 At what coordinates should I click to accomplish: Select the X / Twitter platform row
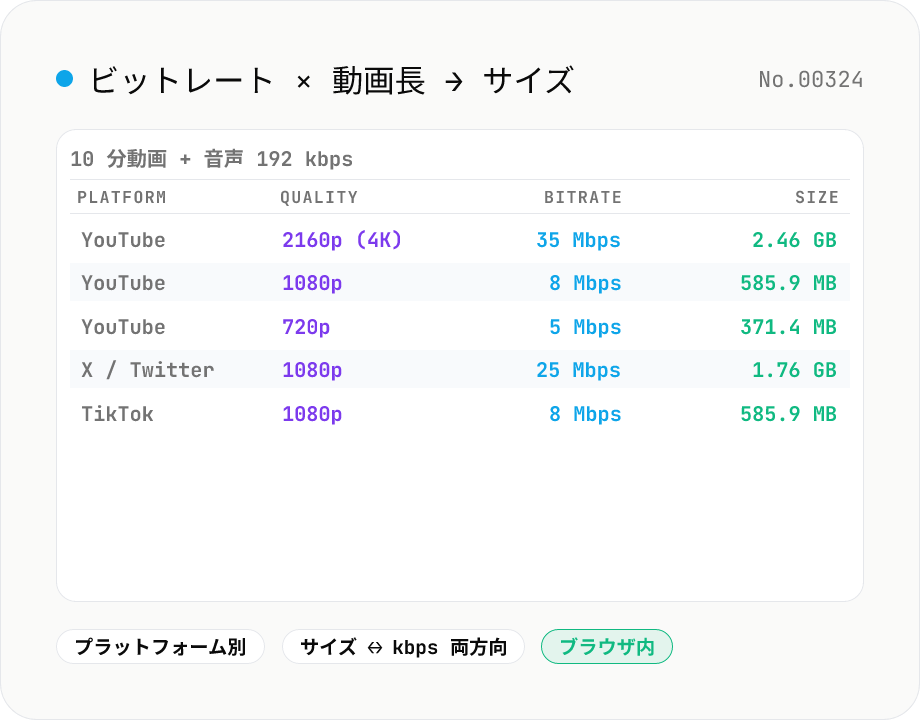click(x=460, y=370)
